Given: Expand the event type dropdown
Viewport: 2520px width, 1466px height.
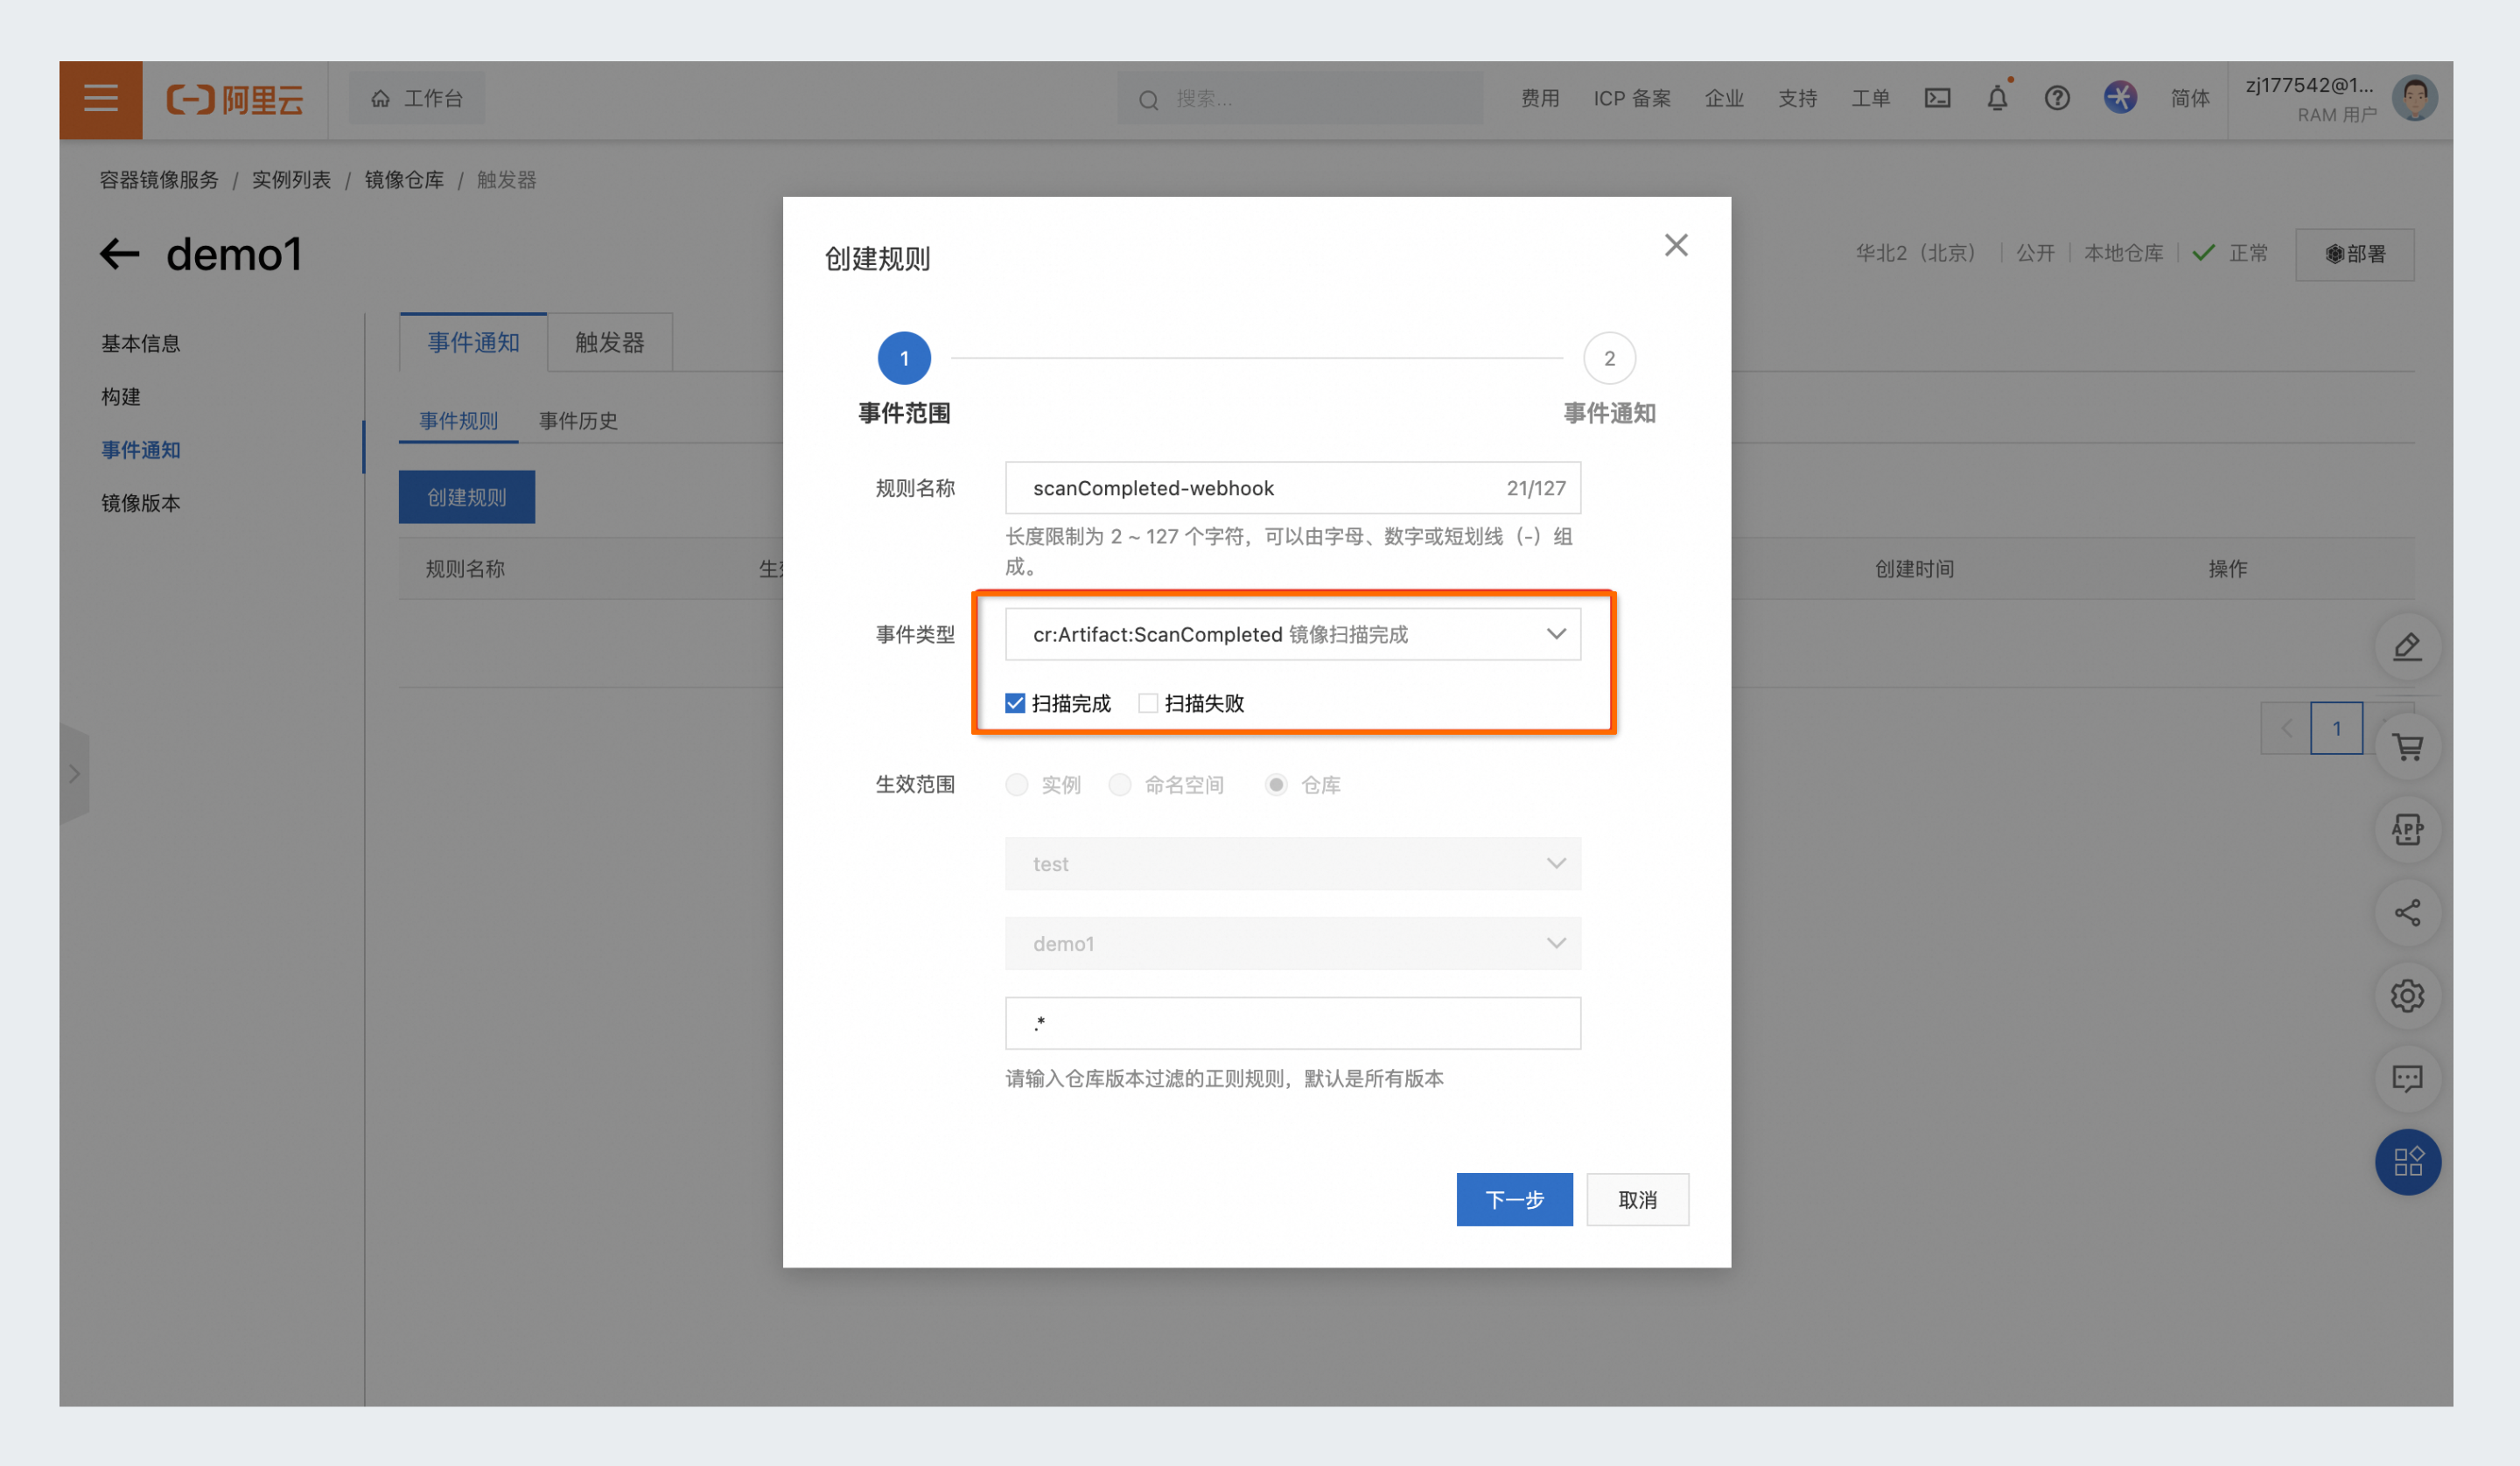Looking at the screenshot, I should (x=1553, y=633).
